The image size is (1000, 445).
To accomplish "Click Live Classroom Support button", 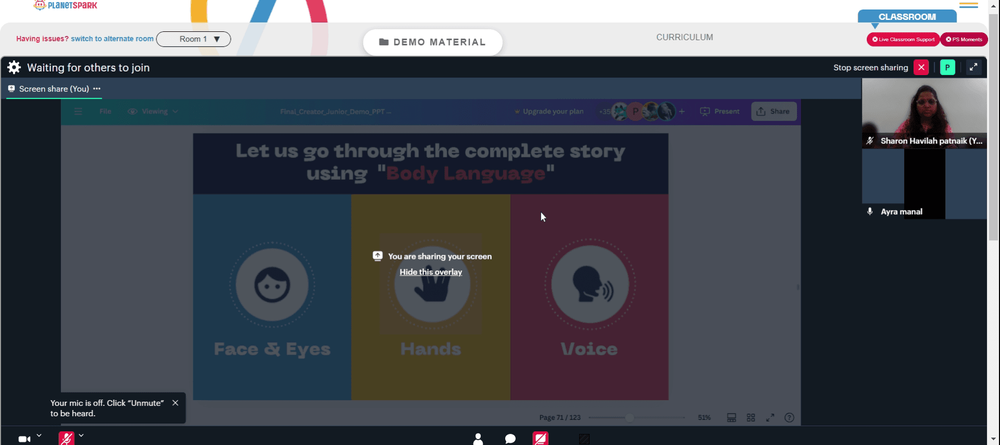I will pyautogui.click(x=903, y=40).
